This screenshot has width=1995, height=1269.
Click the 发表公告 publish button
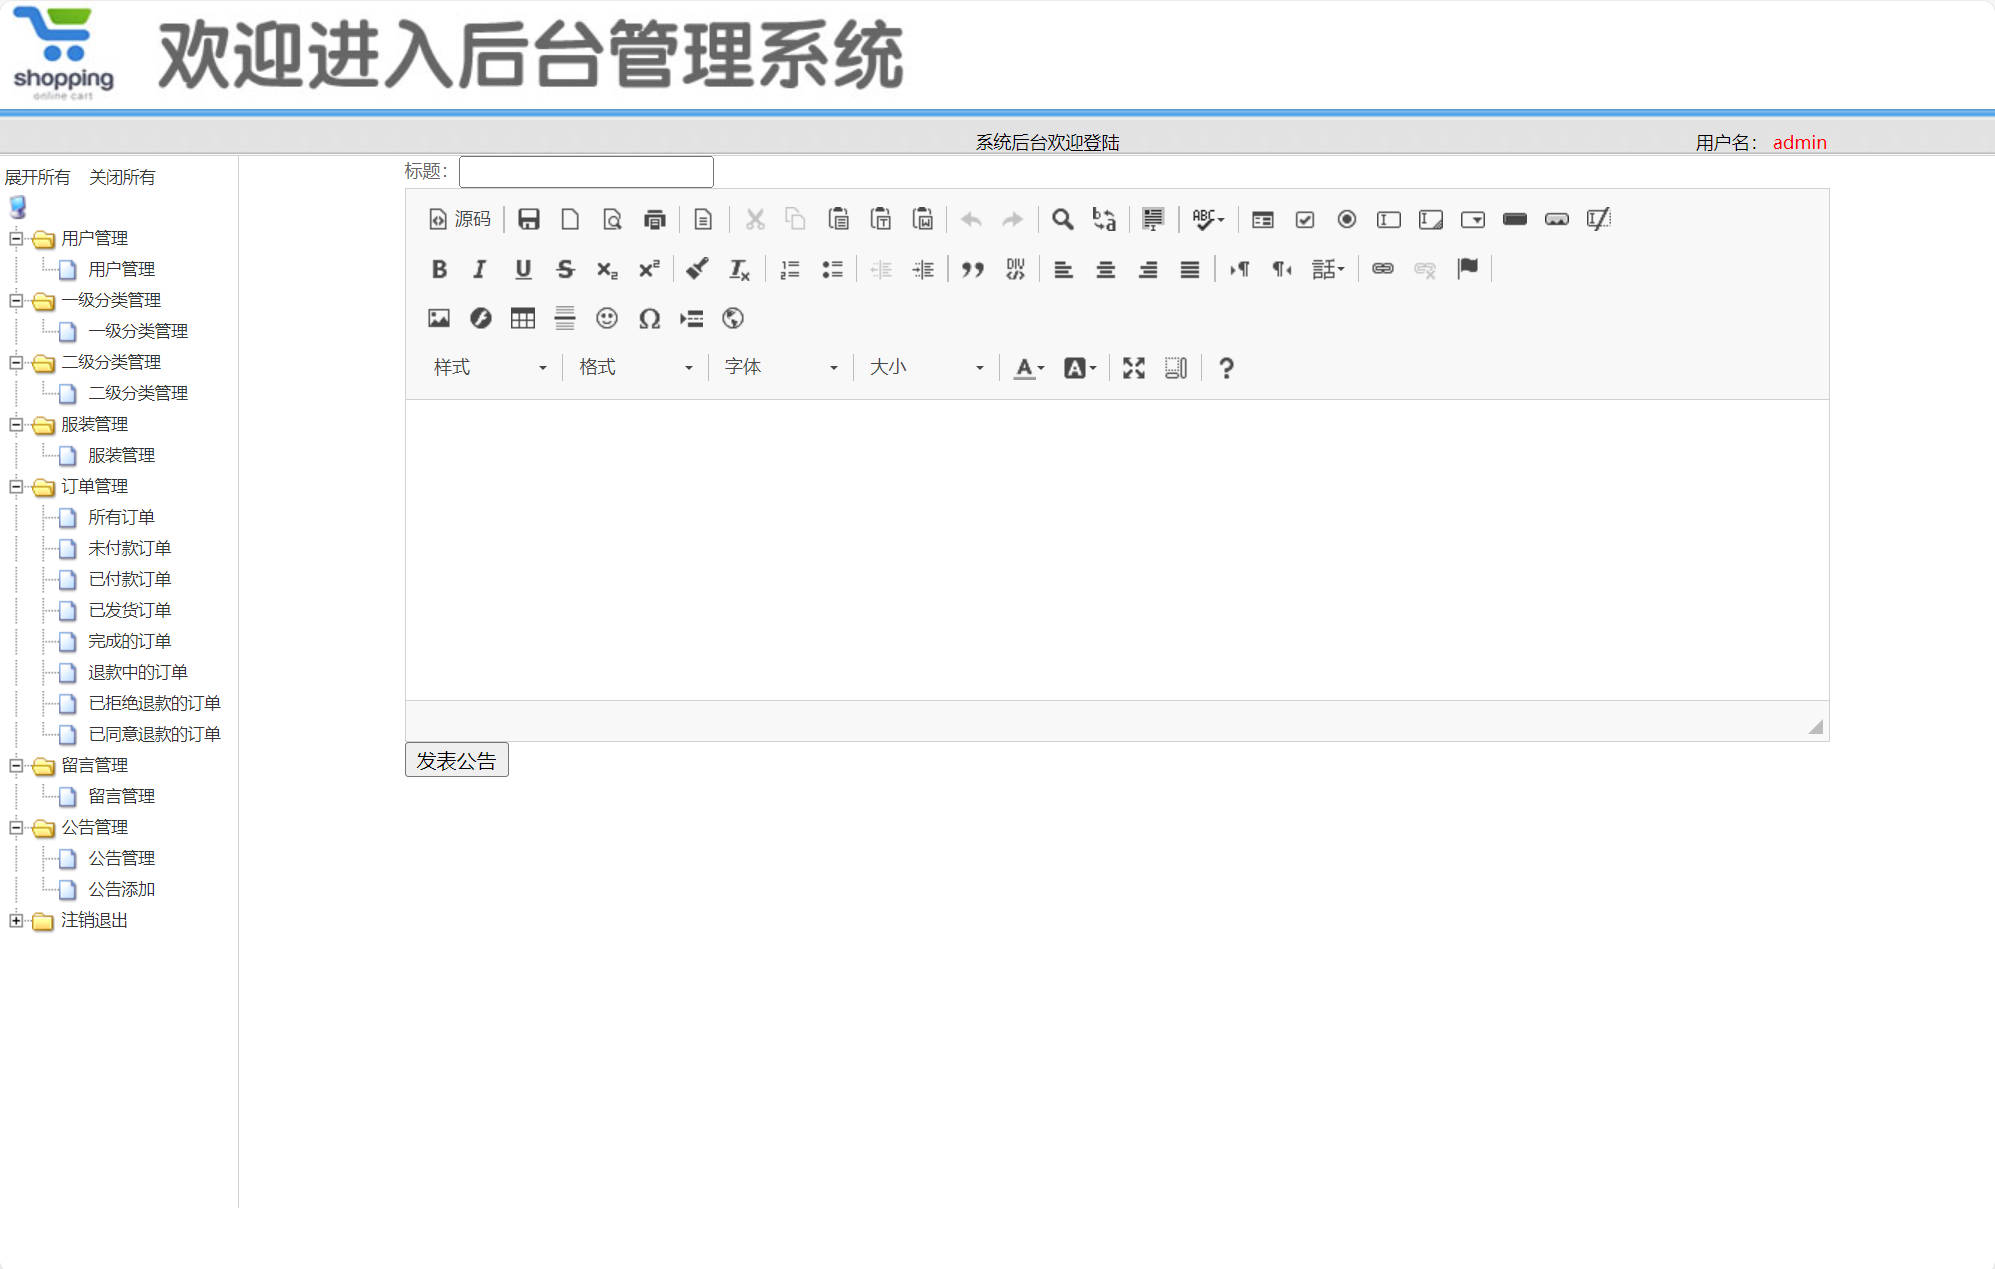pos(456,760)
